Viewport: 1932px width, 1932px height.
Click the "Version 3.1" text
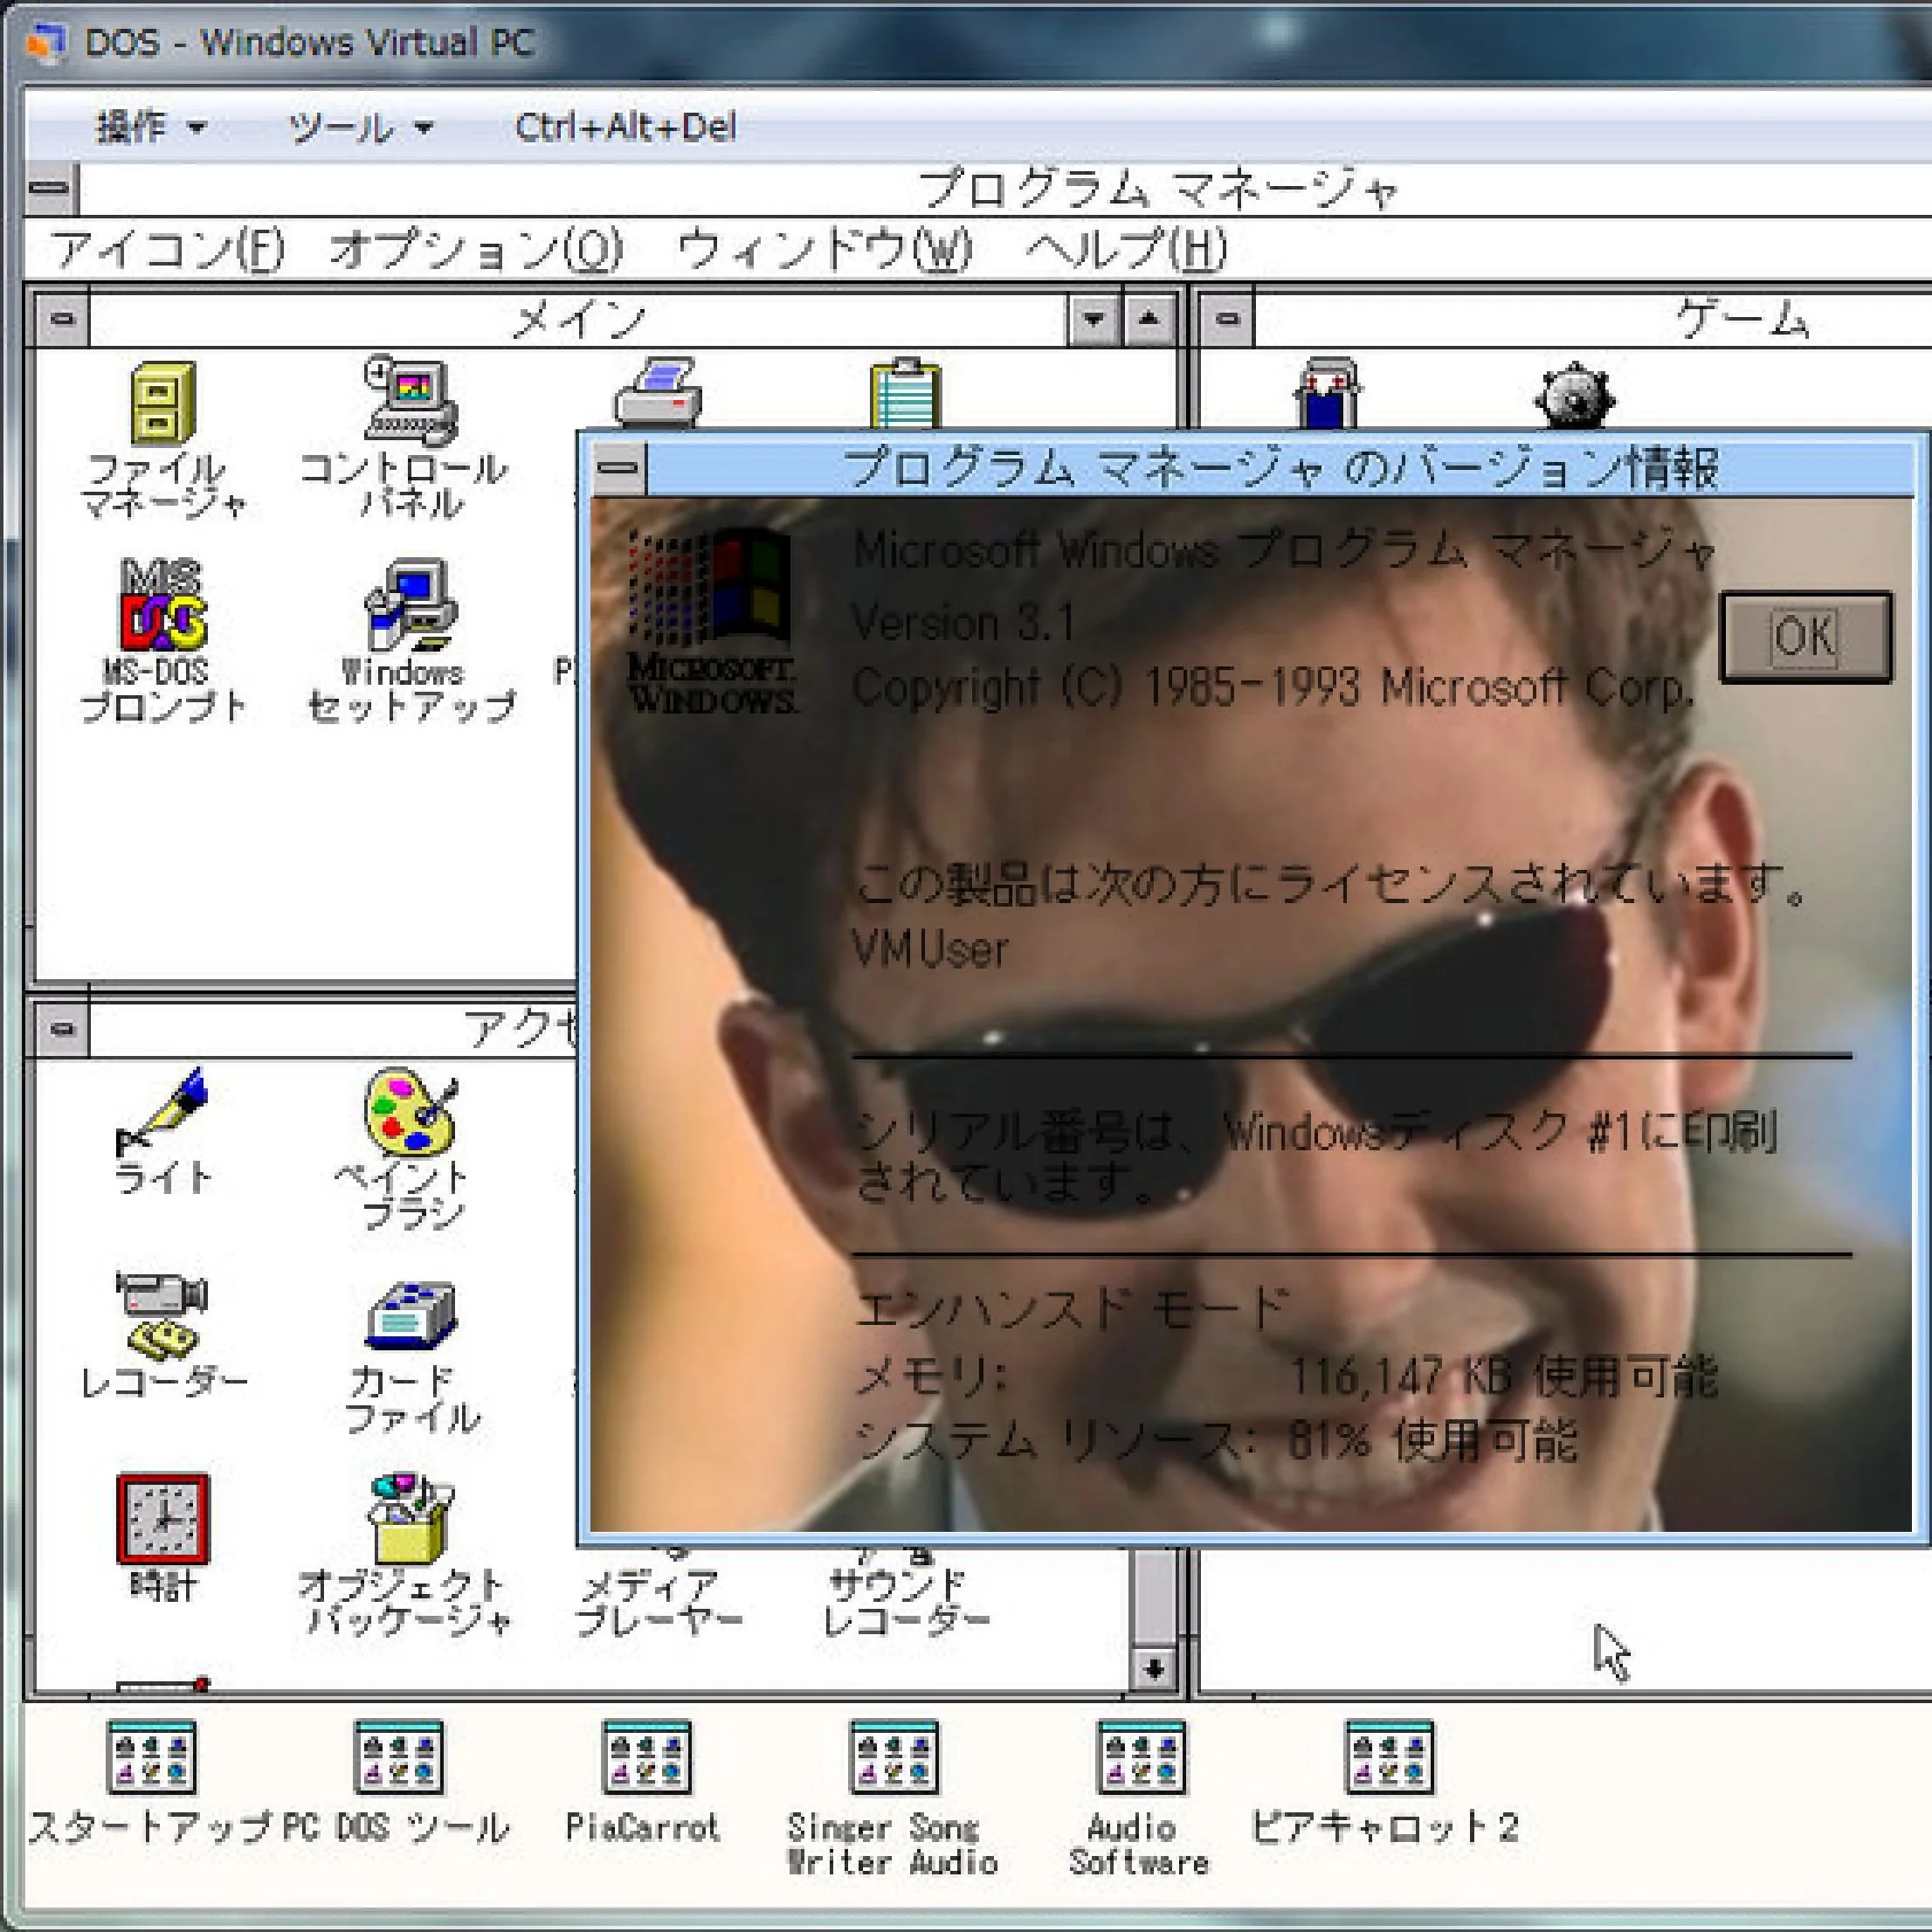[963, 622]
